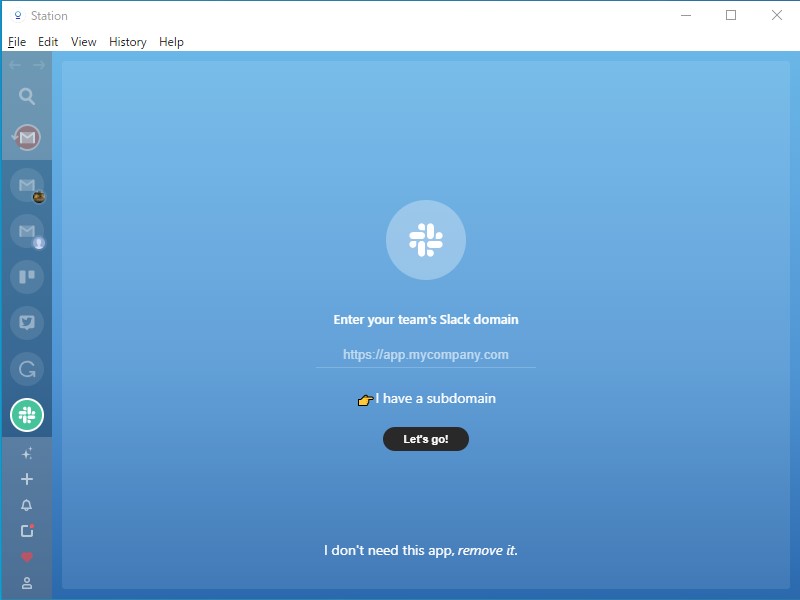This screenshot has width=800, height=600.
Task: Select the green Slack app icon
Action: click(27, 415)
